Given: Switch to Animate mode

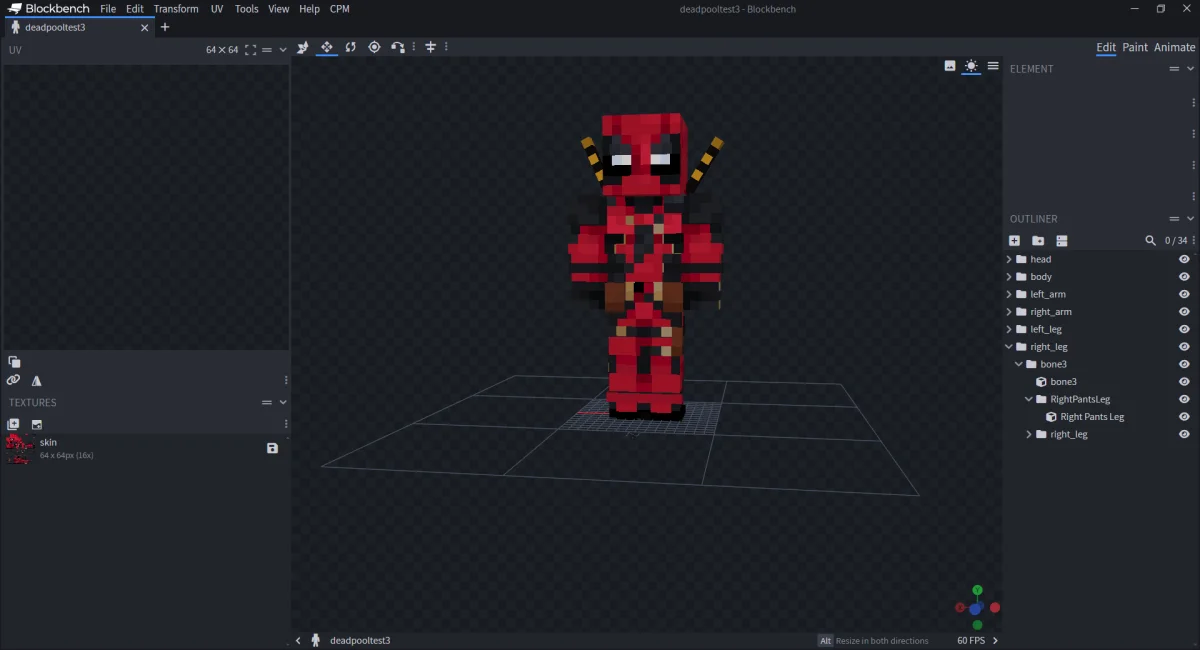Looking at the screenshot, I should point(1174,47).
